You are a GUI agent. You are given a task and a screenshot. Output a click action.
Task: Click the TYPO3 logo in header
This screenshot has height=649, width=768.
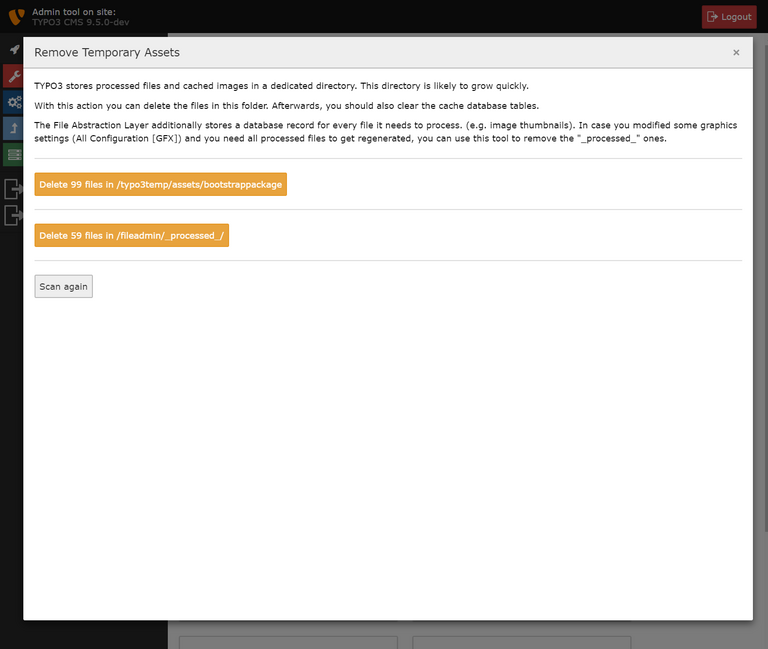pyautogui.click(x=15, y=17)
